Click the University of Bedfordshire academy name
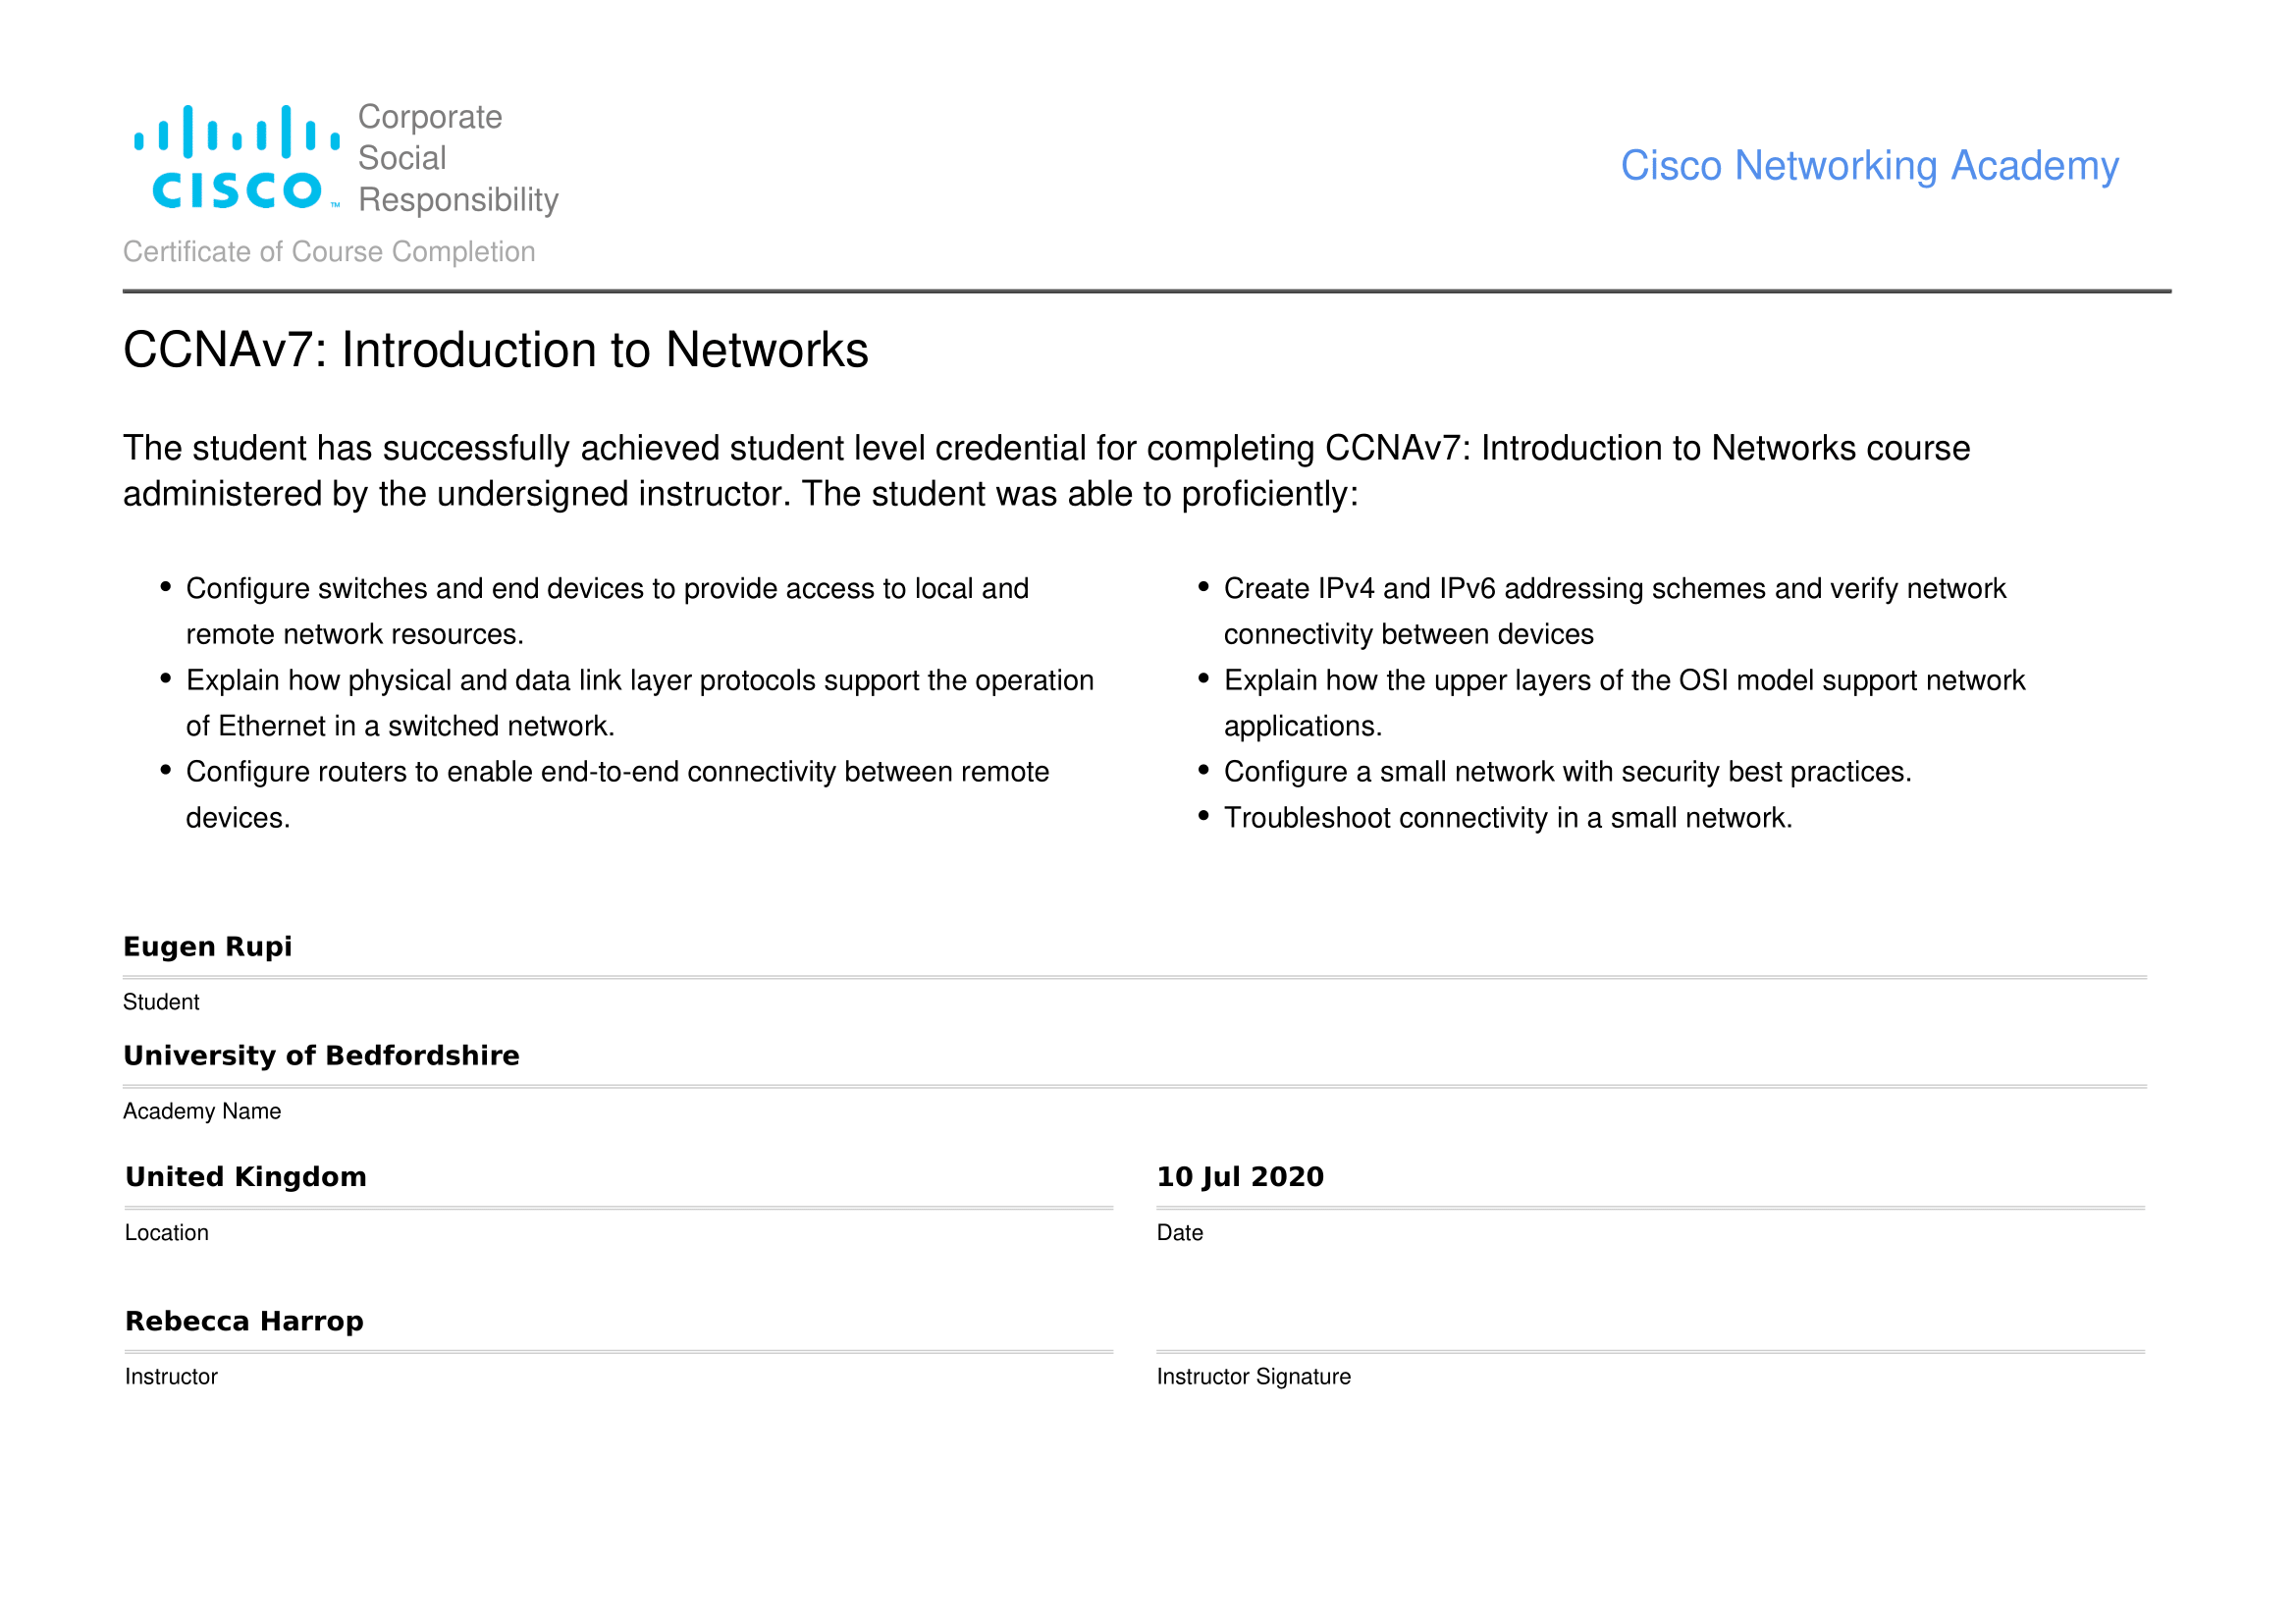2296x1624 pixels. tap(321, 1055)
